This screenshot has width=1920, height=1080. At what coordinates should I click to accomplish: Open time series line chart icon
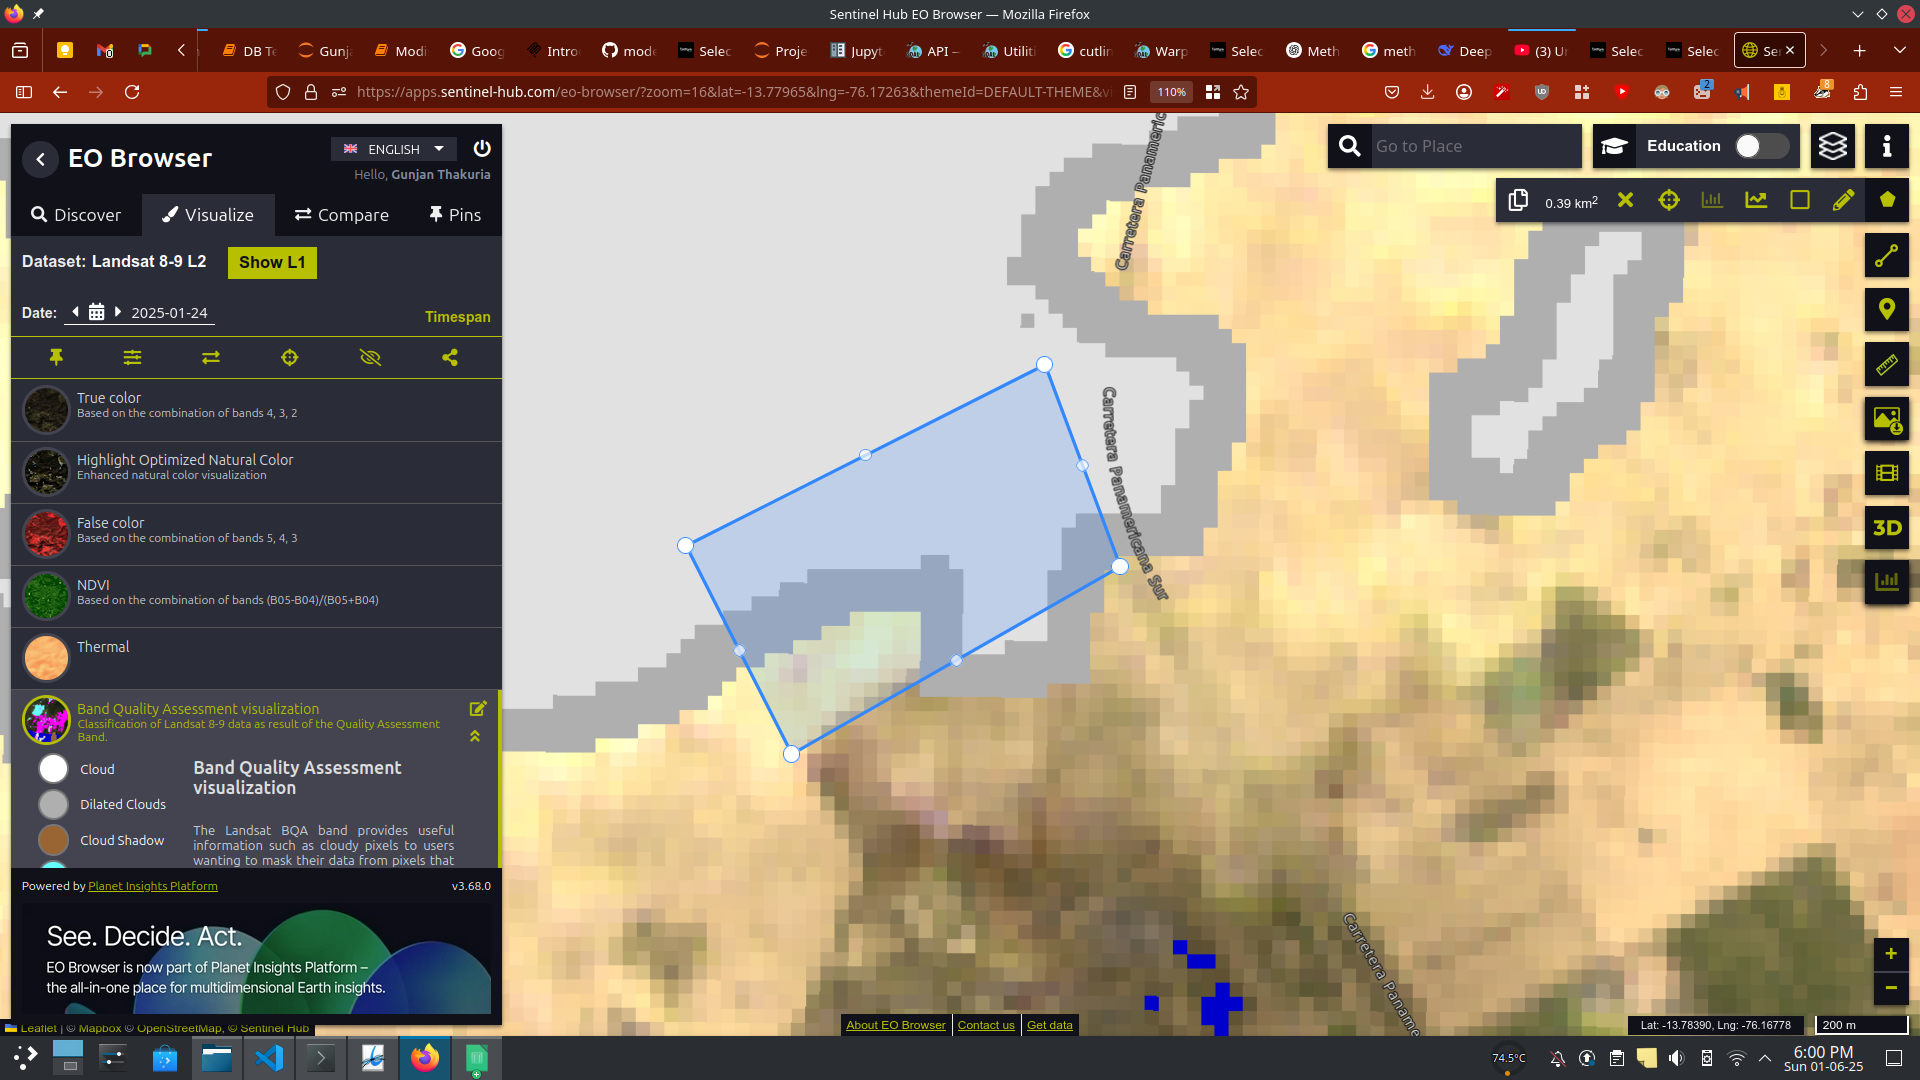(1756, 200)
